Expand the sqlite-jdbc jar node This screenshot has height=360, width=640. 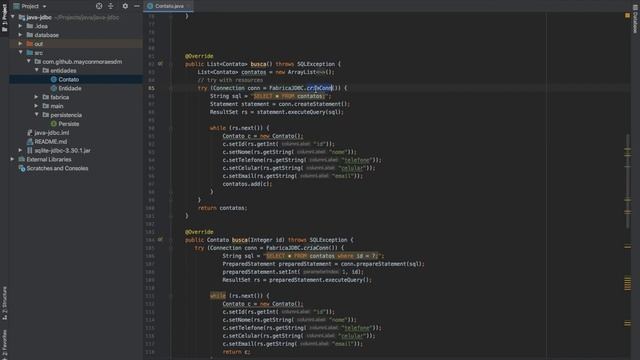coord(20,150)
